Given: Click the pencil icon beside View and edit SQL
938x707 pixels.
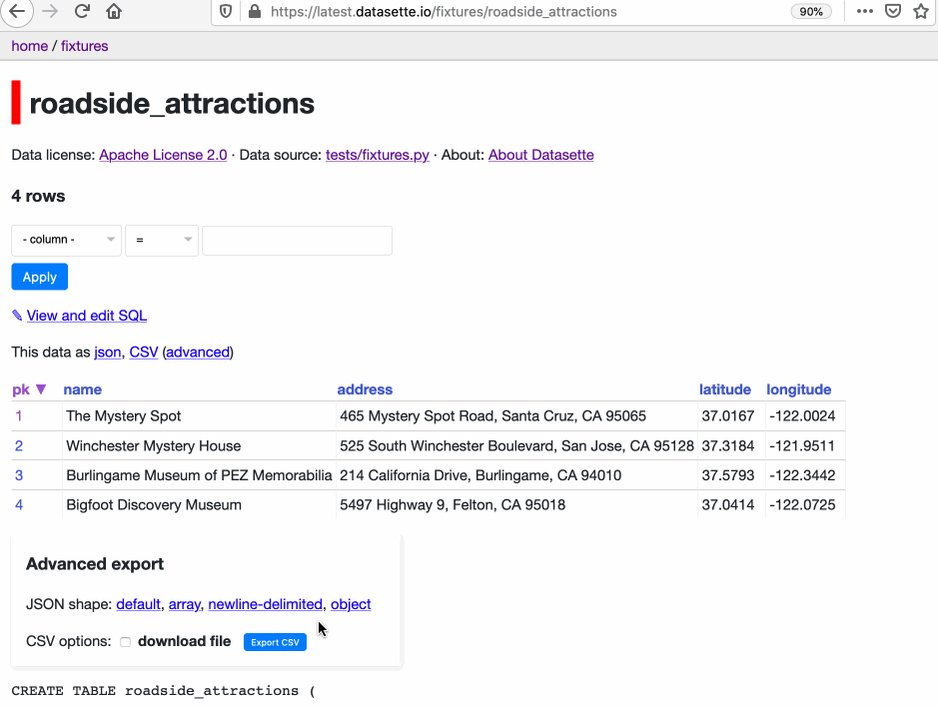Looking at the screenshot, I should (17, 315).
